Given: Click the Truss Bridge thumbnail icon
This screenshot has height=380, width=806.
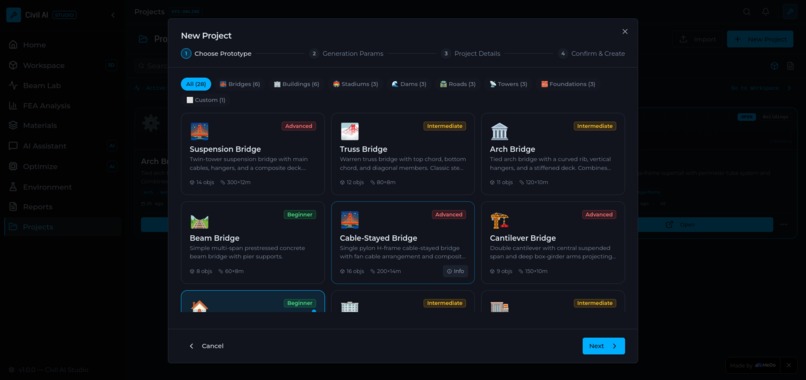Looking at the screenshot, I should click(350, 132).
